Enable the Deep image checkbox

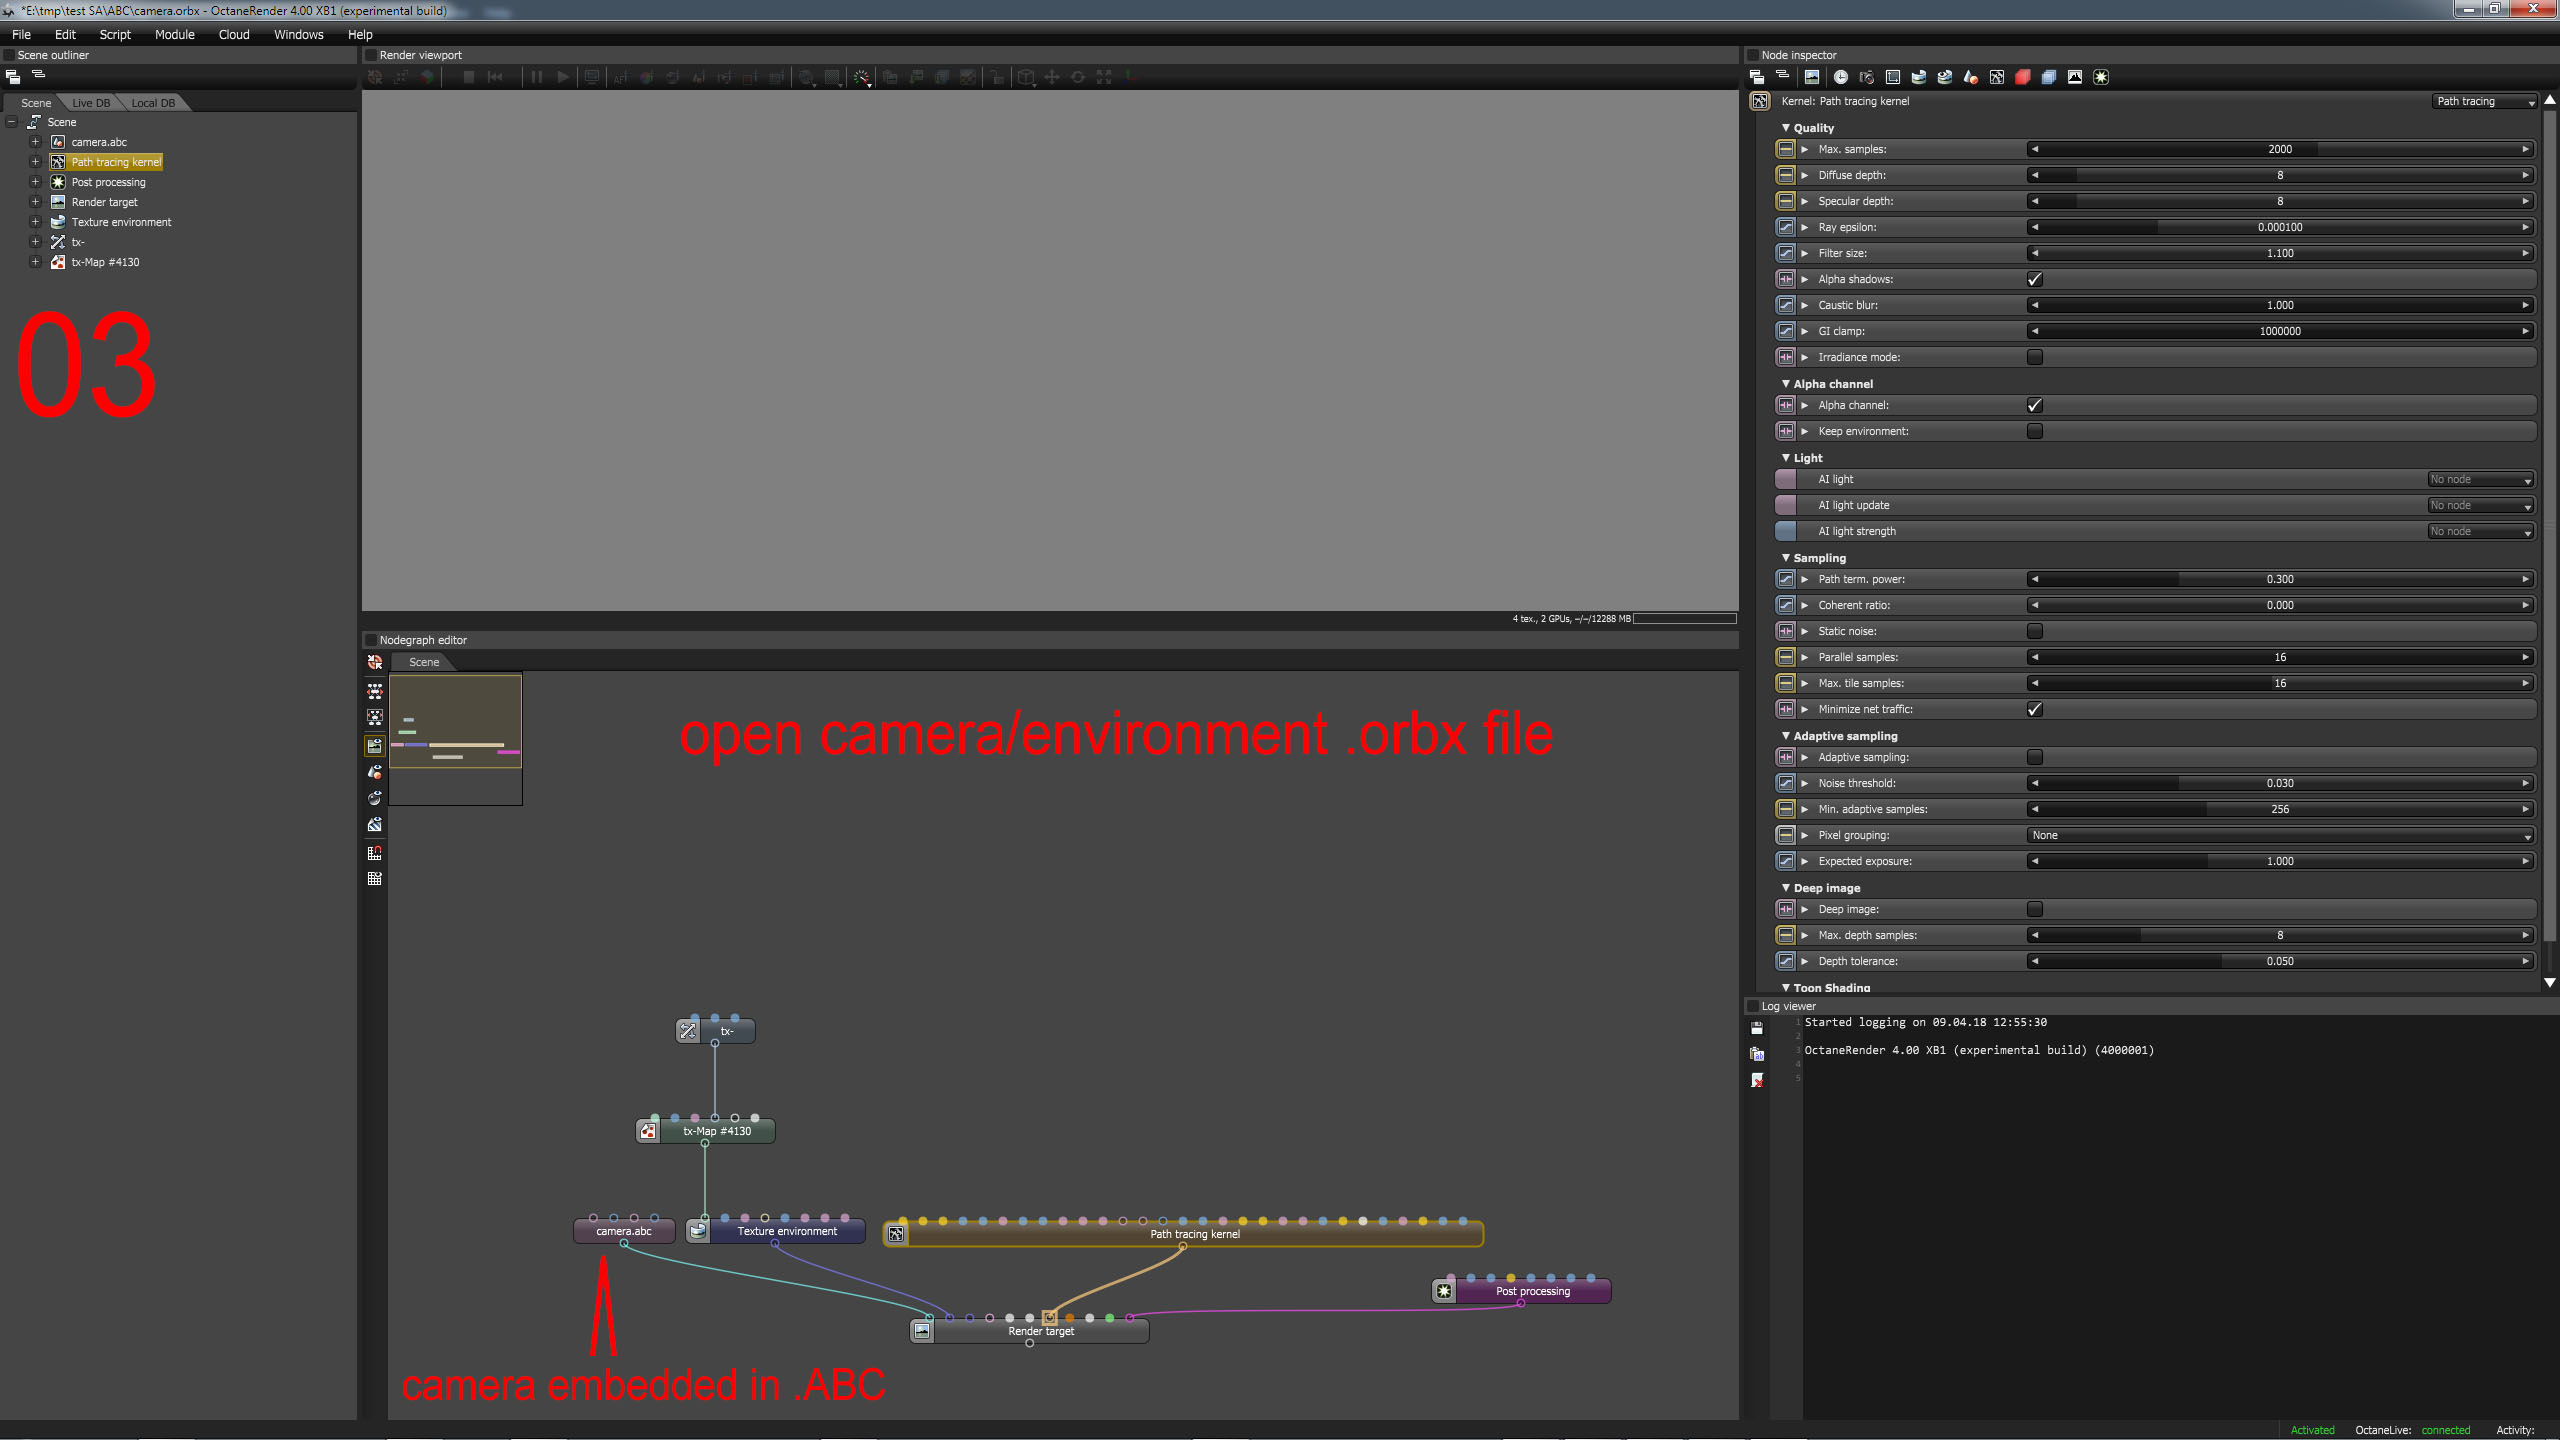pyautogui.click(x=2034, y=909)
